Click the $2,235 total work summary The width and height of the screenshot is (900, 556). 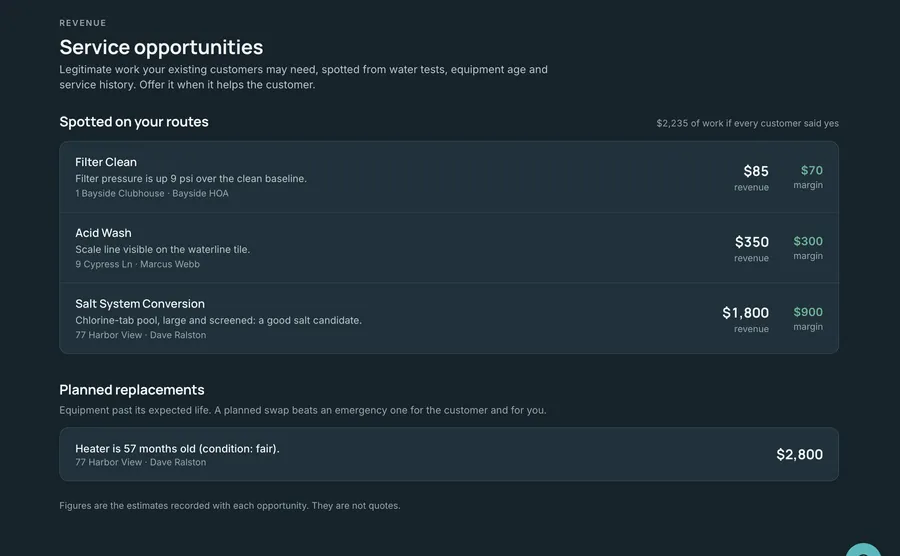pos(747,123)
